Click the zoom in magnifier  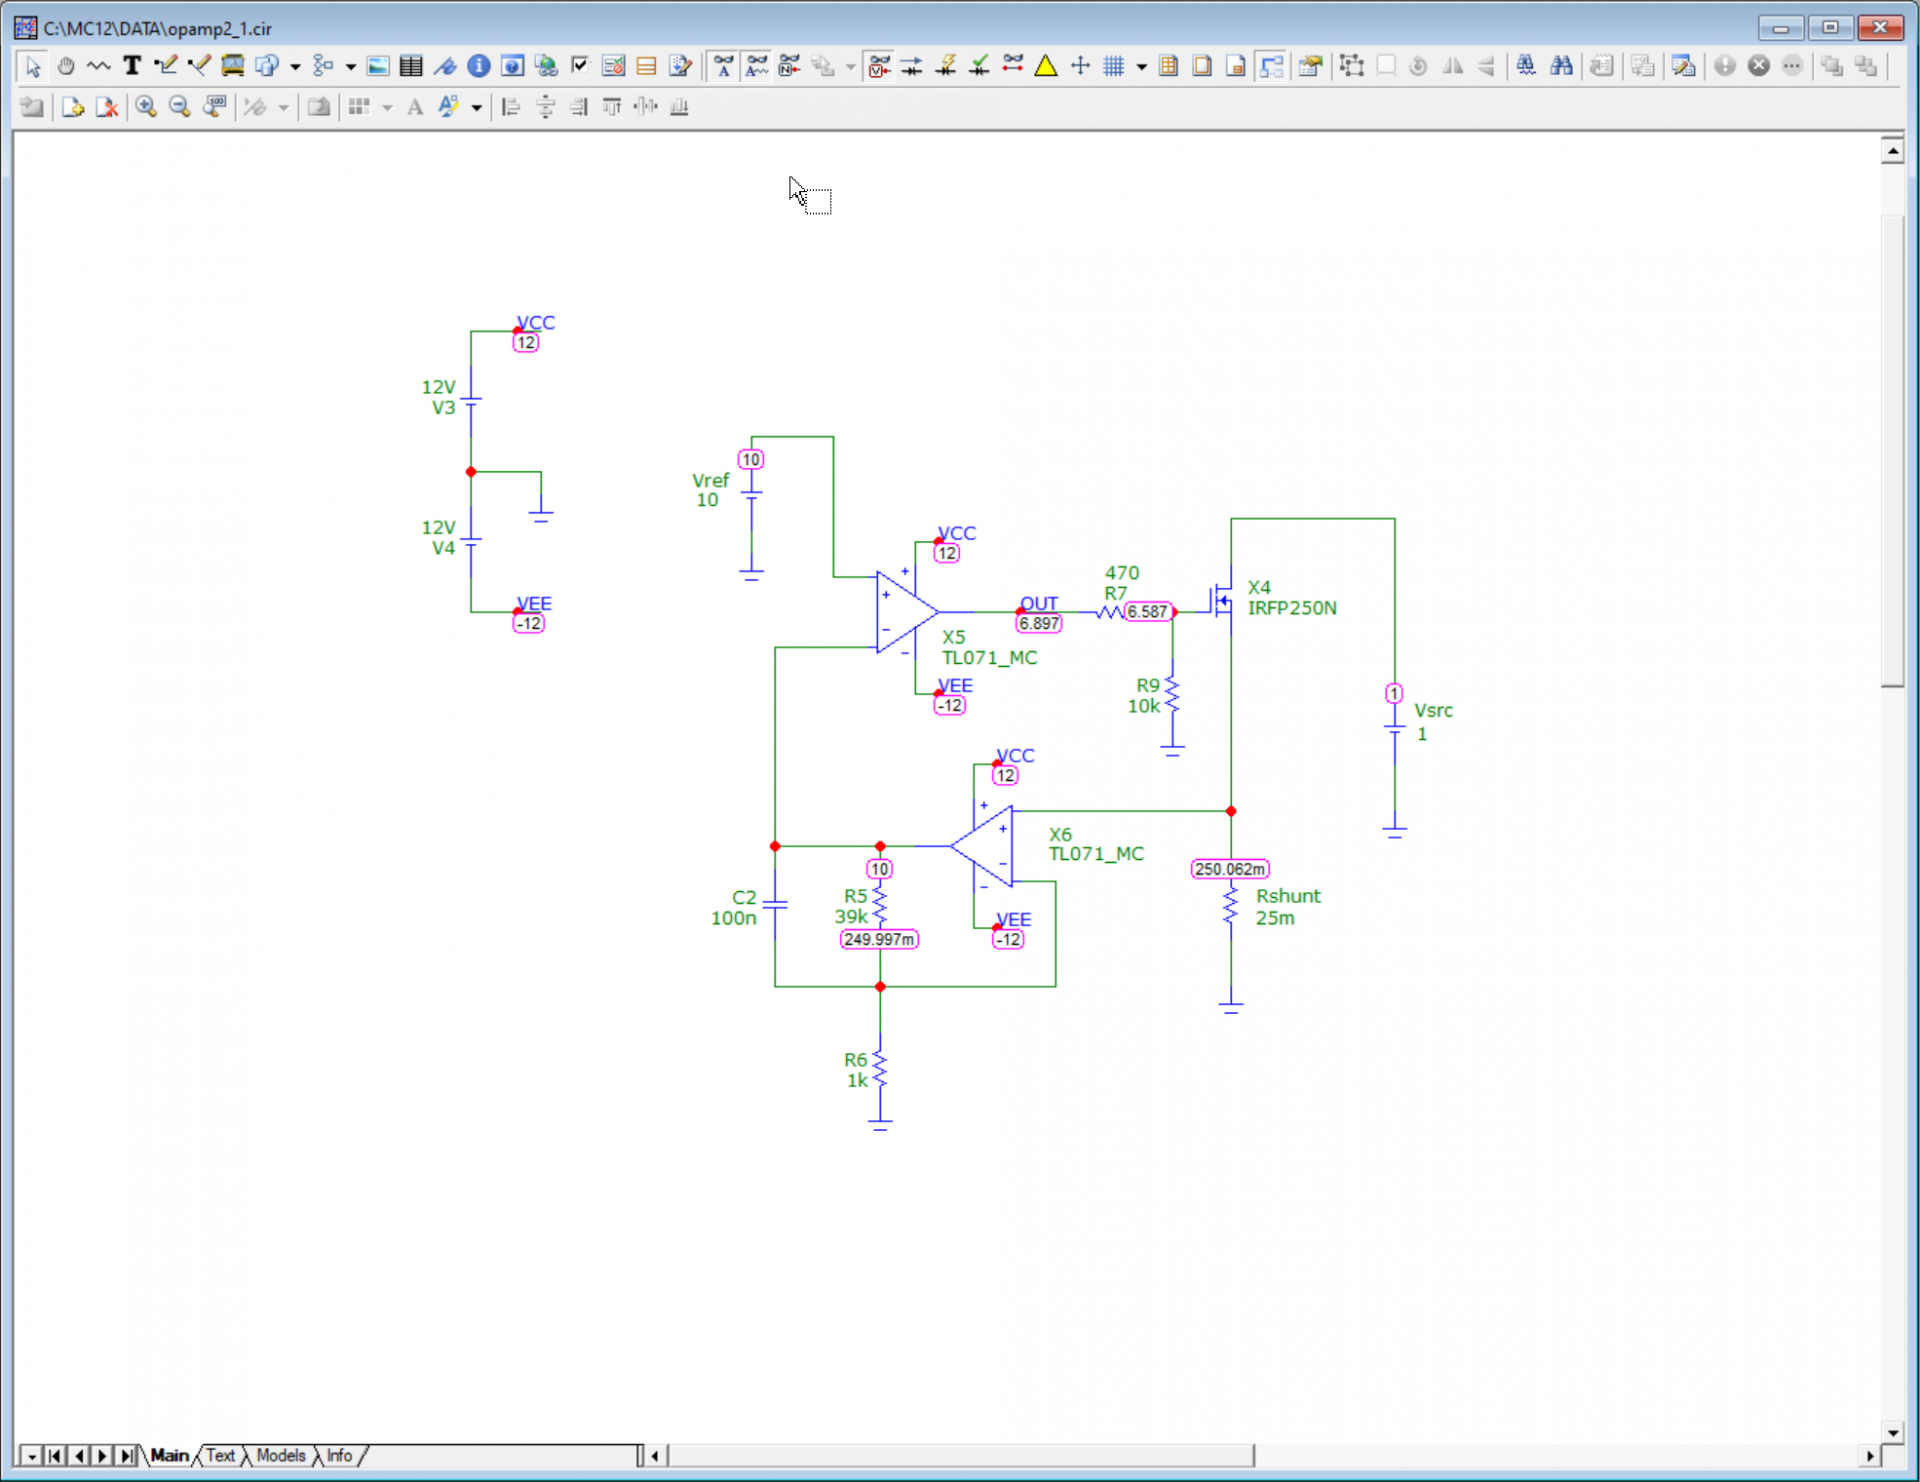(146, 107)
